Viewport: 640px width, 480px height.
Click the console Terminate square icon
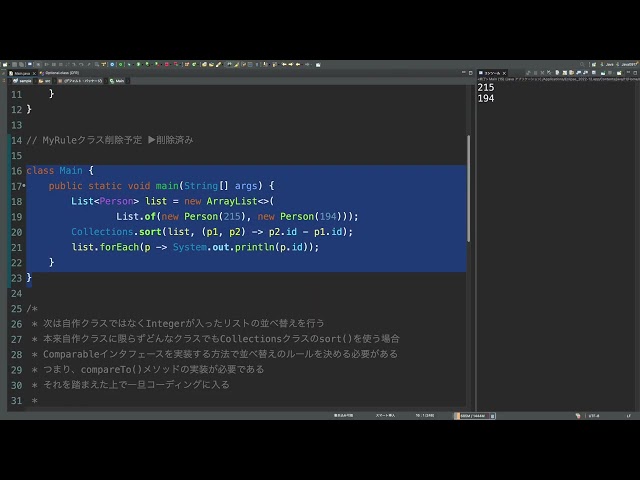[536, 73]
